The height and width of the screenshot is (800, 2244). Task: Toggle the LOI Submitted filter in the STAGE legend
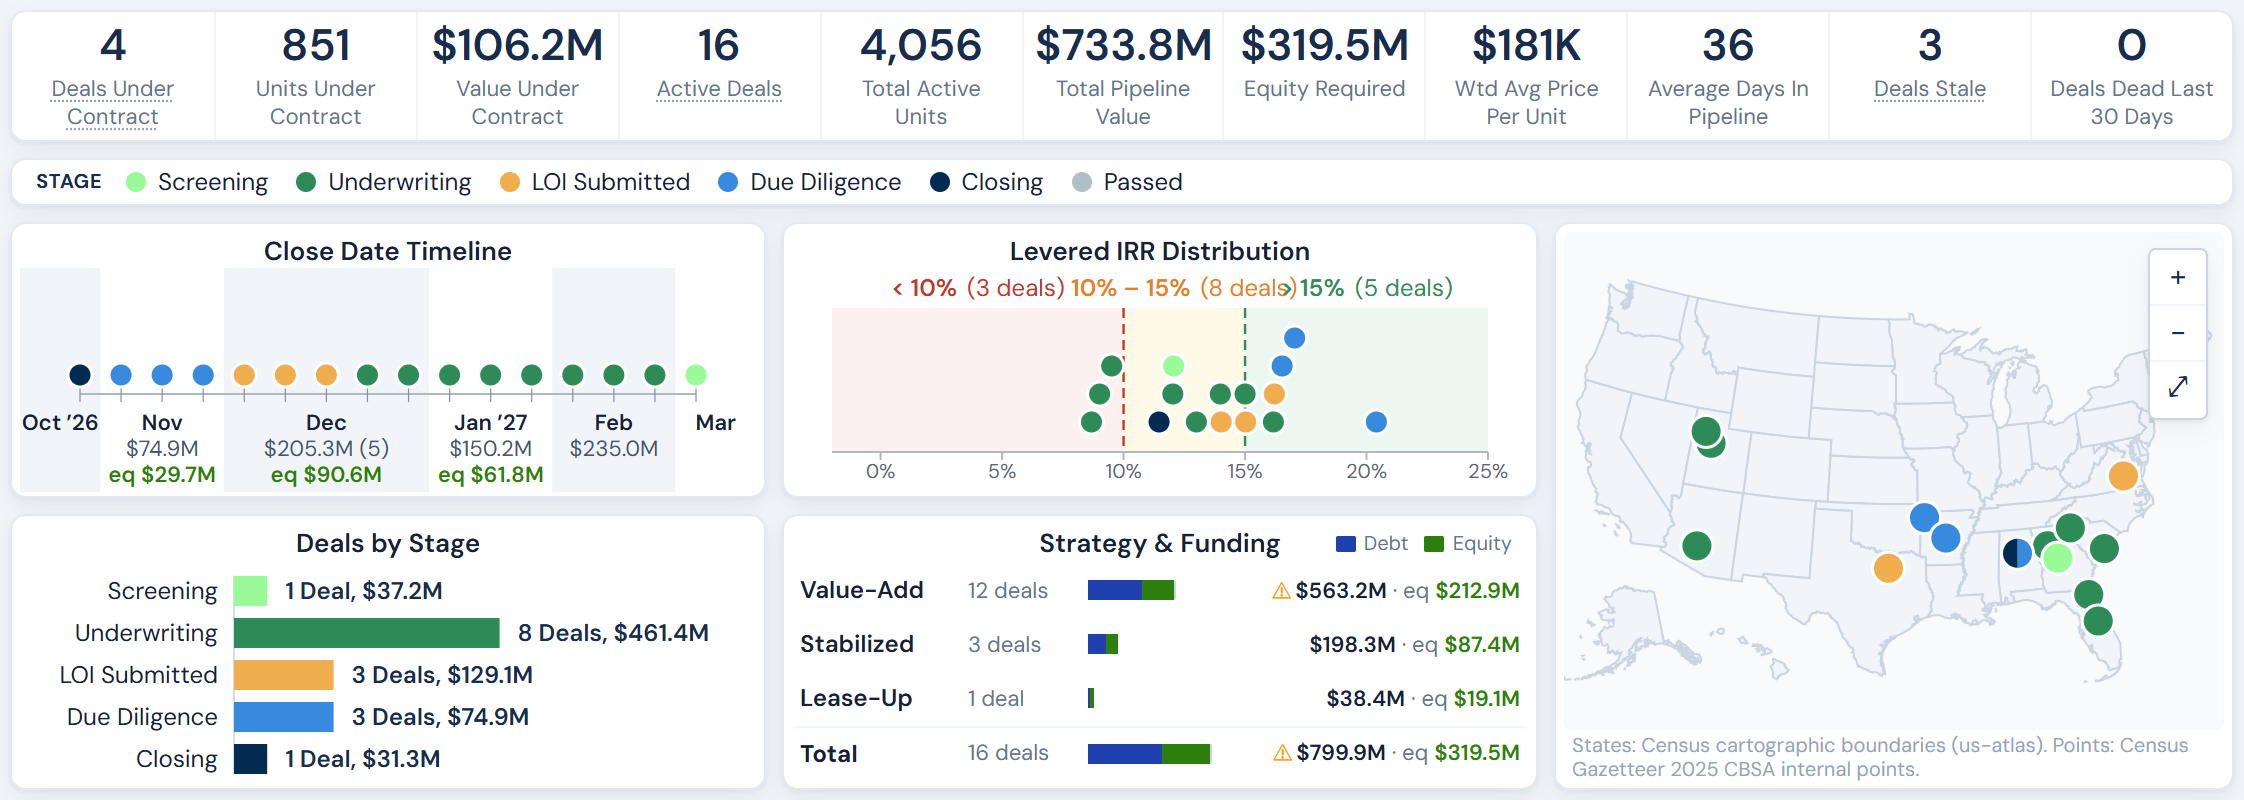[595, 182]
